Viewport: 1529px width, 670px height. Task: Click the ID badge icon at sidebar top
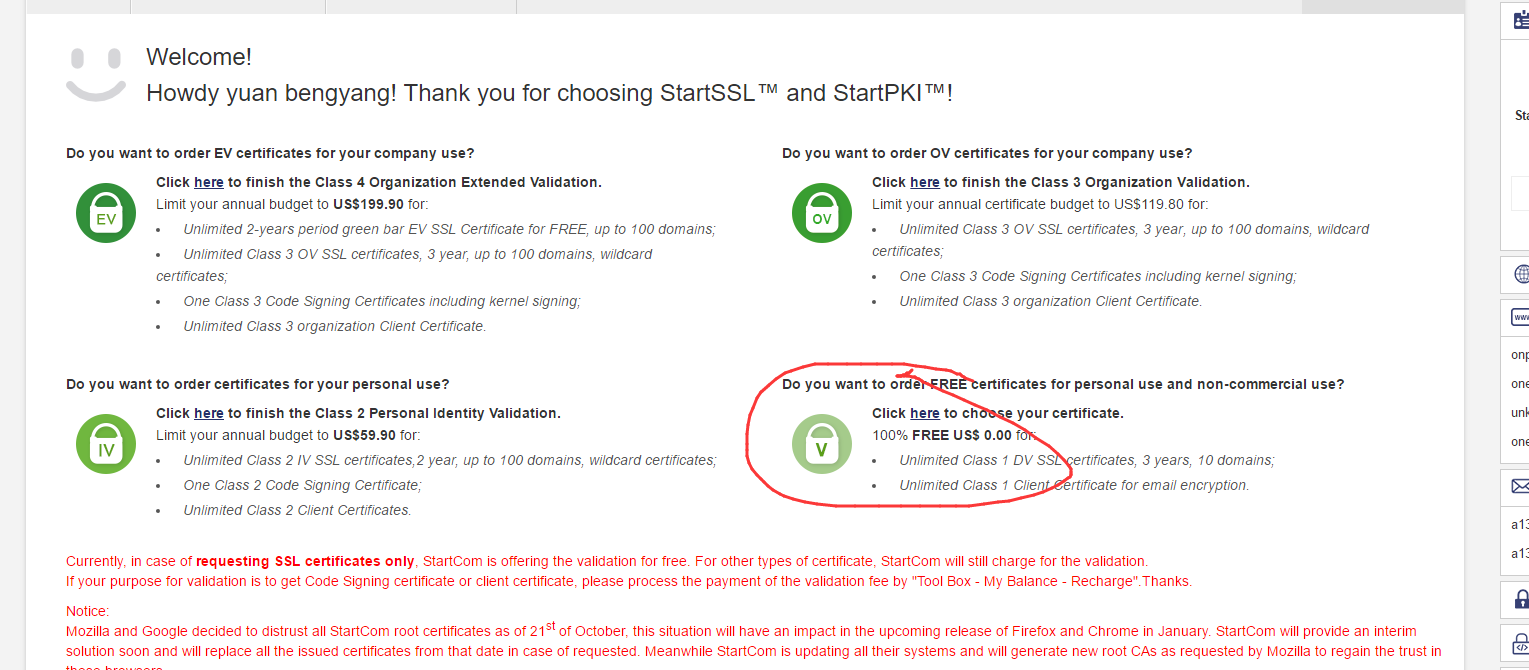tap(1521, 20)
